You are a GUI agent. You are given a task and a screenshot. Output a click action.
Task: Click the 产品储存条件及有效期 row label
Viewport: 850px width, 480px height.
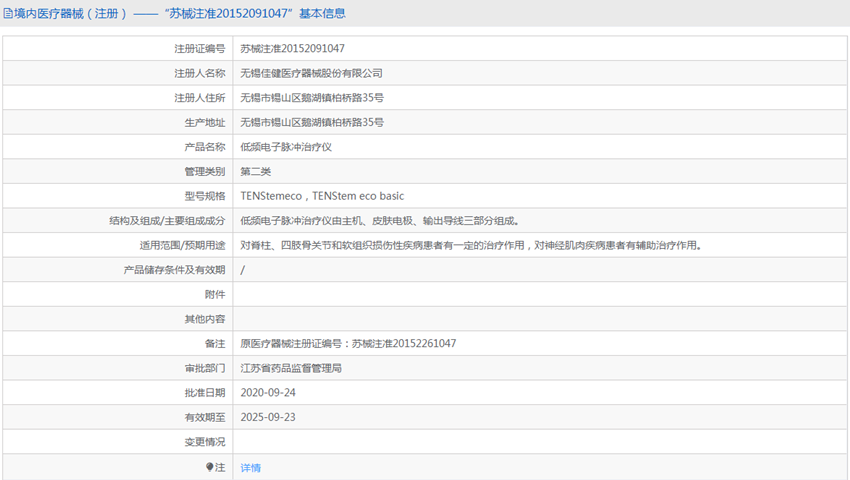click(x=174, y=270)
